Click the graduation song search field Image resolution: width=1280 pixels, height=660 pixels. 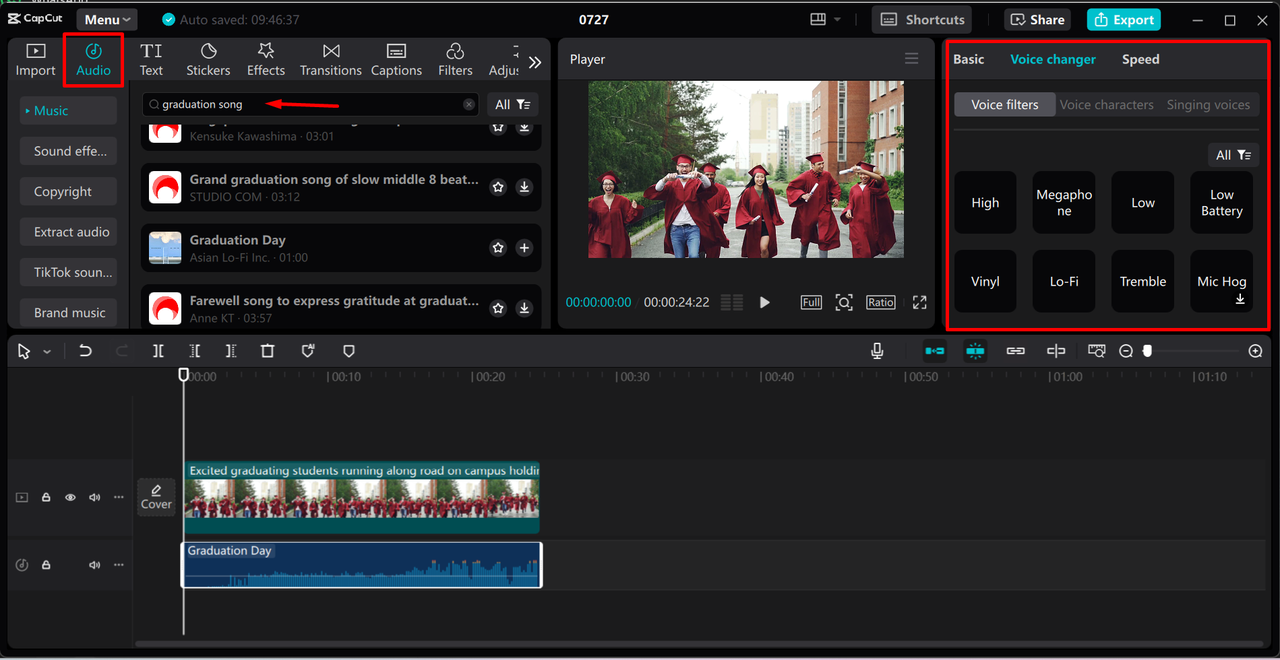tap(310, 104)
